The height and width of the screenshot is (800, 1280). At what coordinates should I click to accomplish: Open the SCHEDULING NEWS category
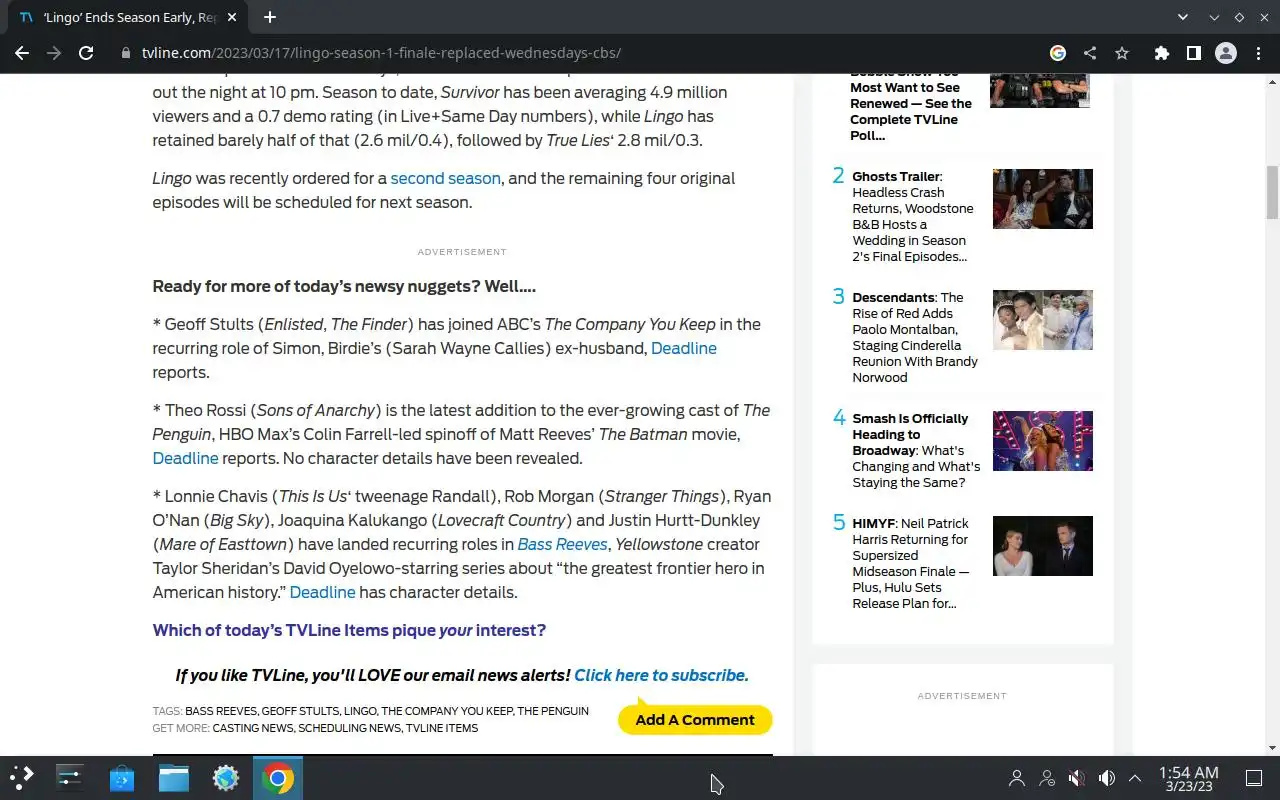[349, 728]
